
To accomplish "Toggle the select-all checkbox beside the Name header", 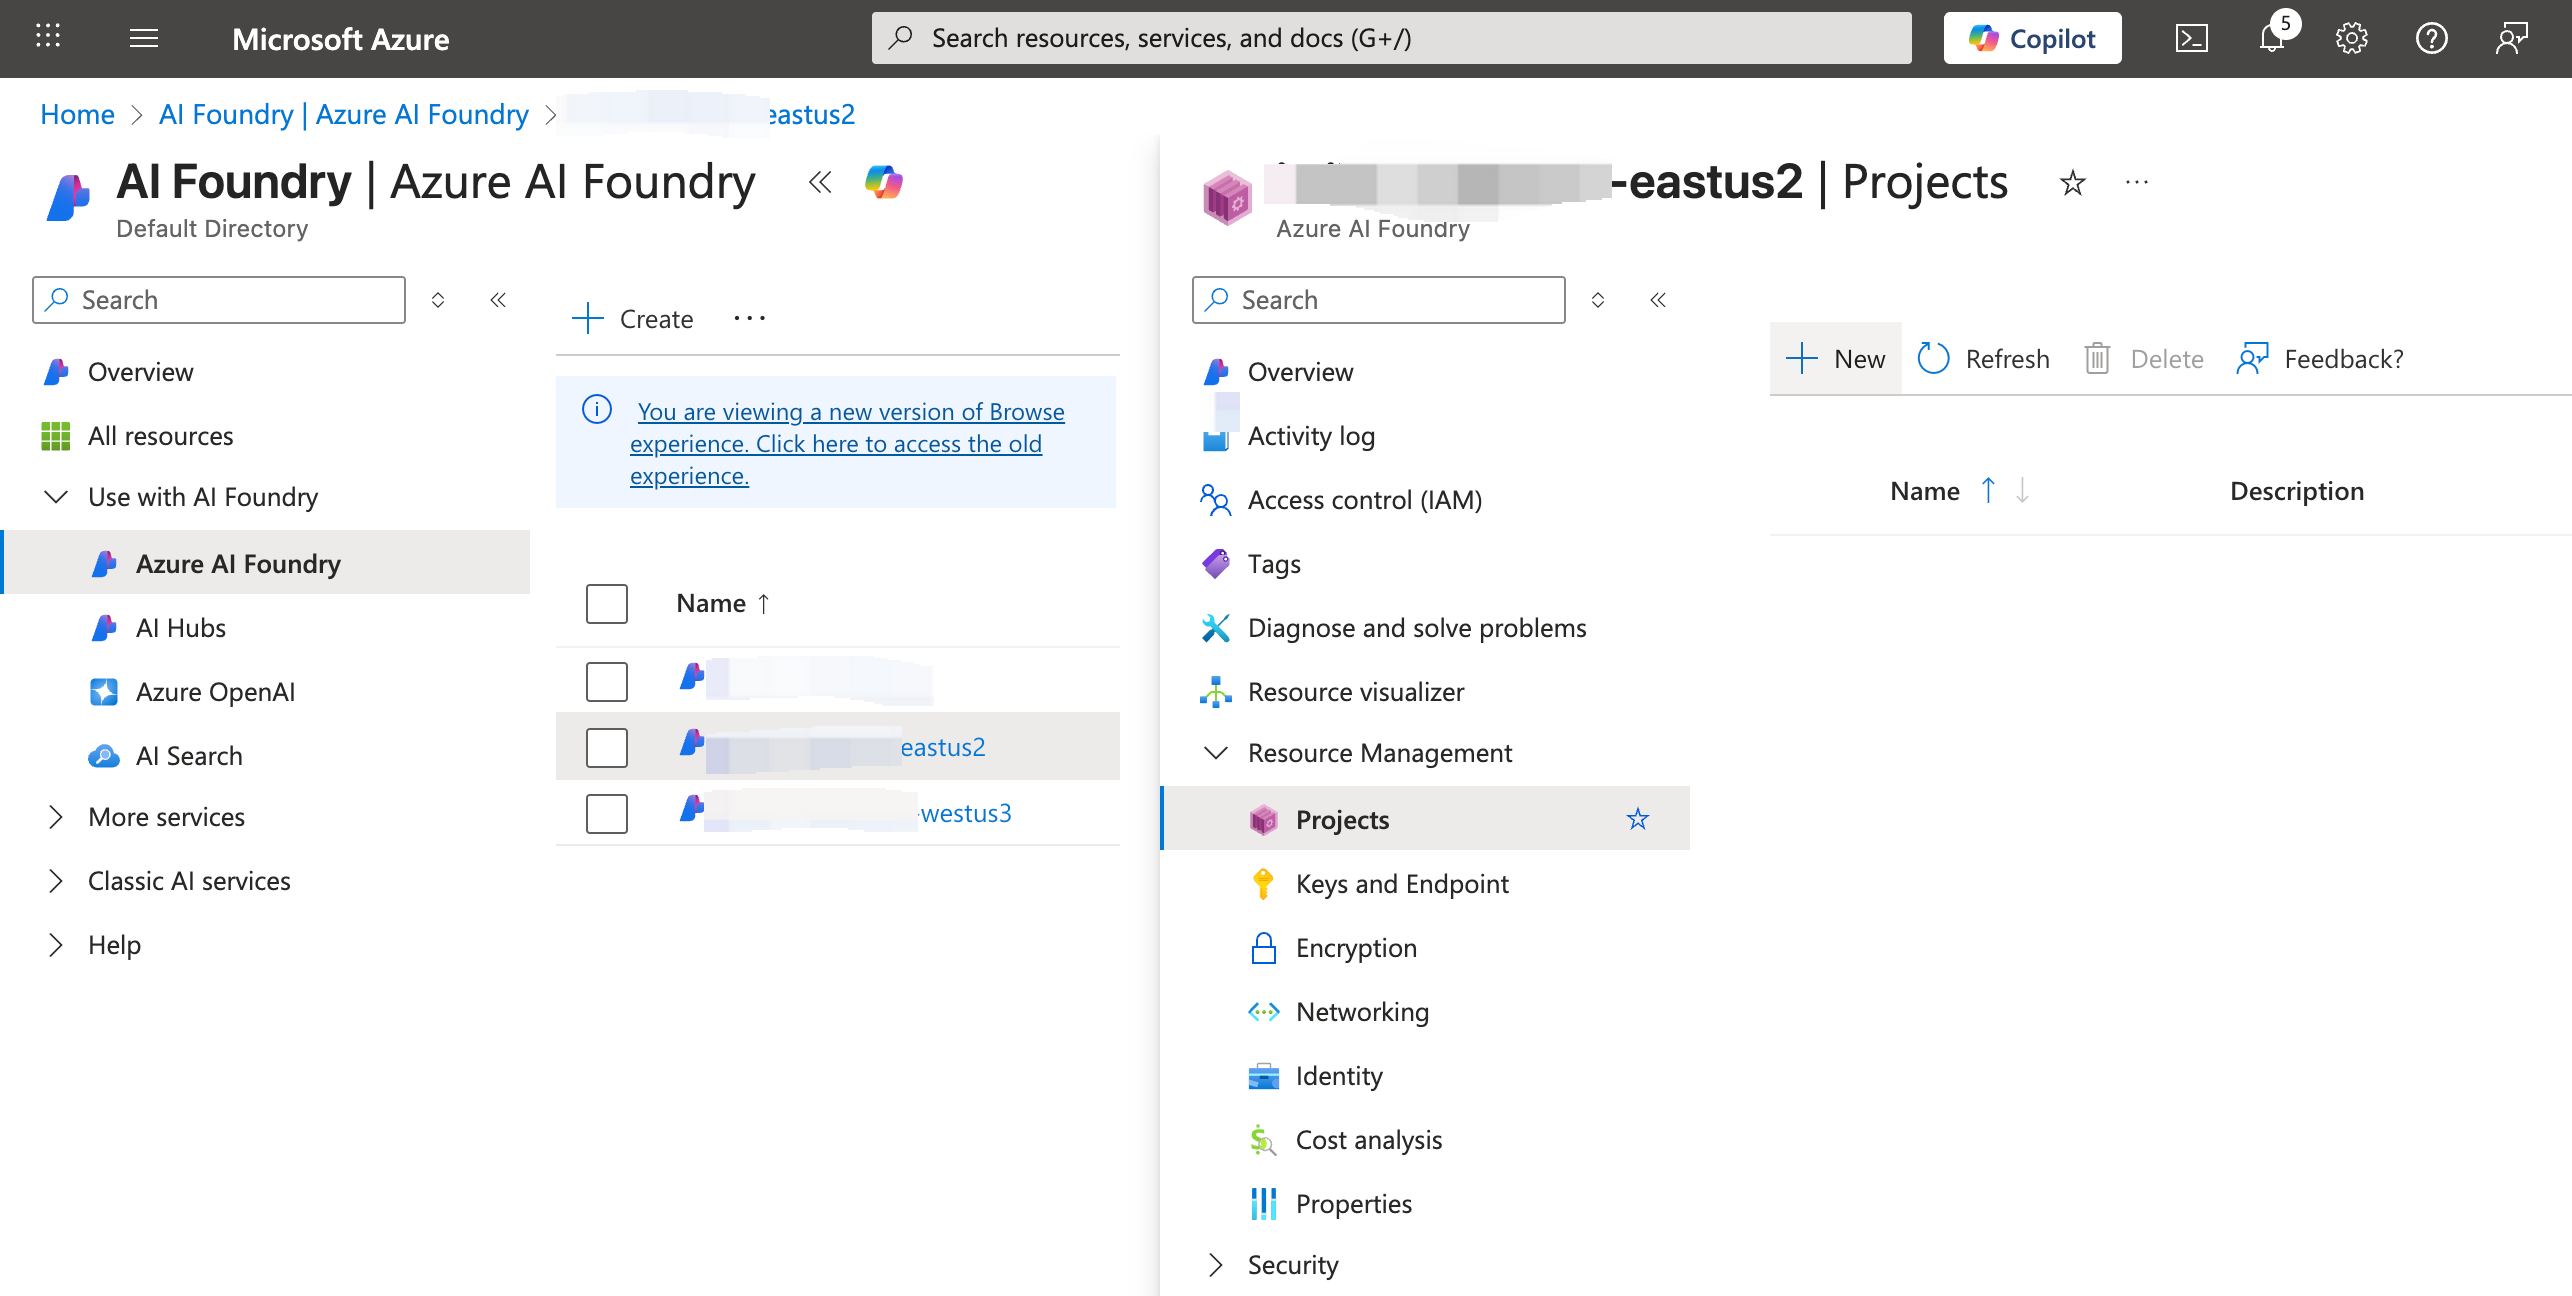I will coord(607,604).
